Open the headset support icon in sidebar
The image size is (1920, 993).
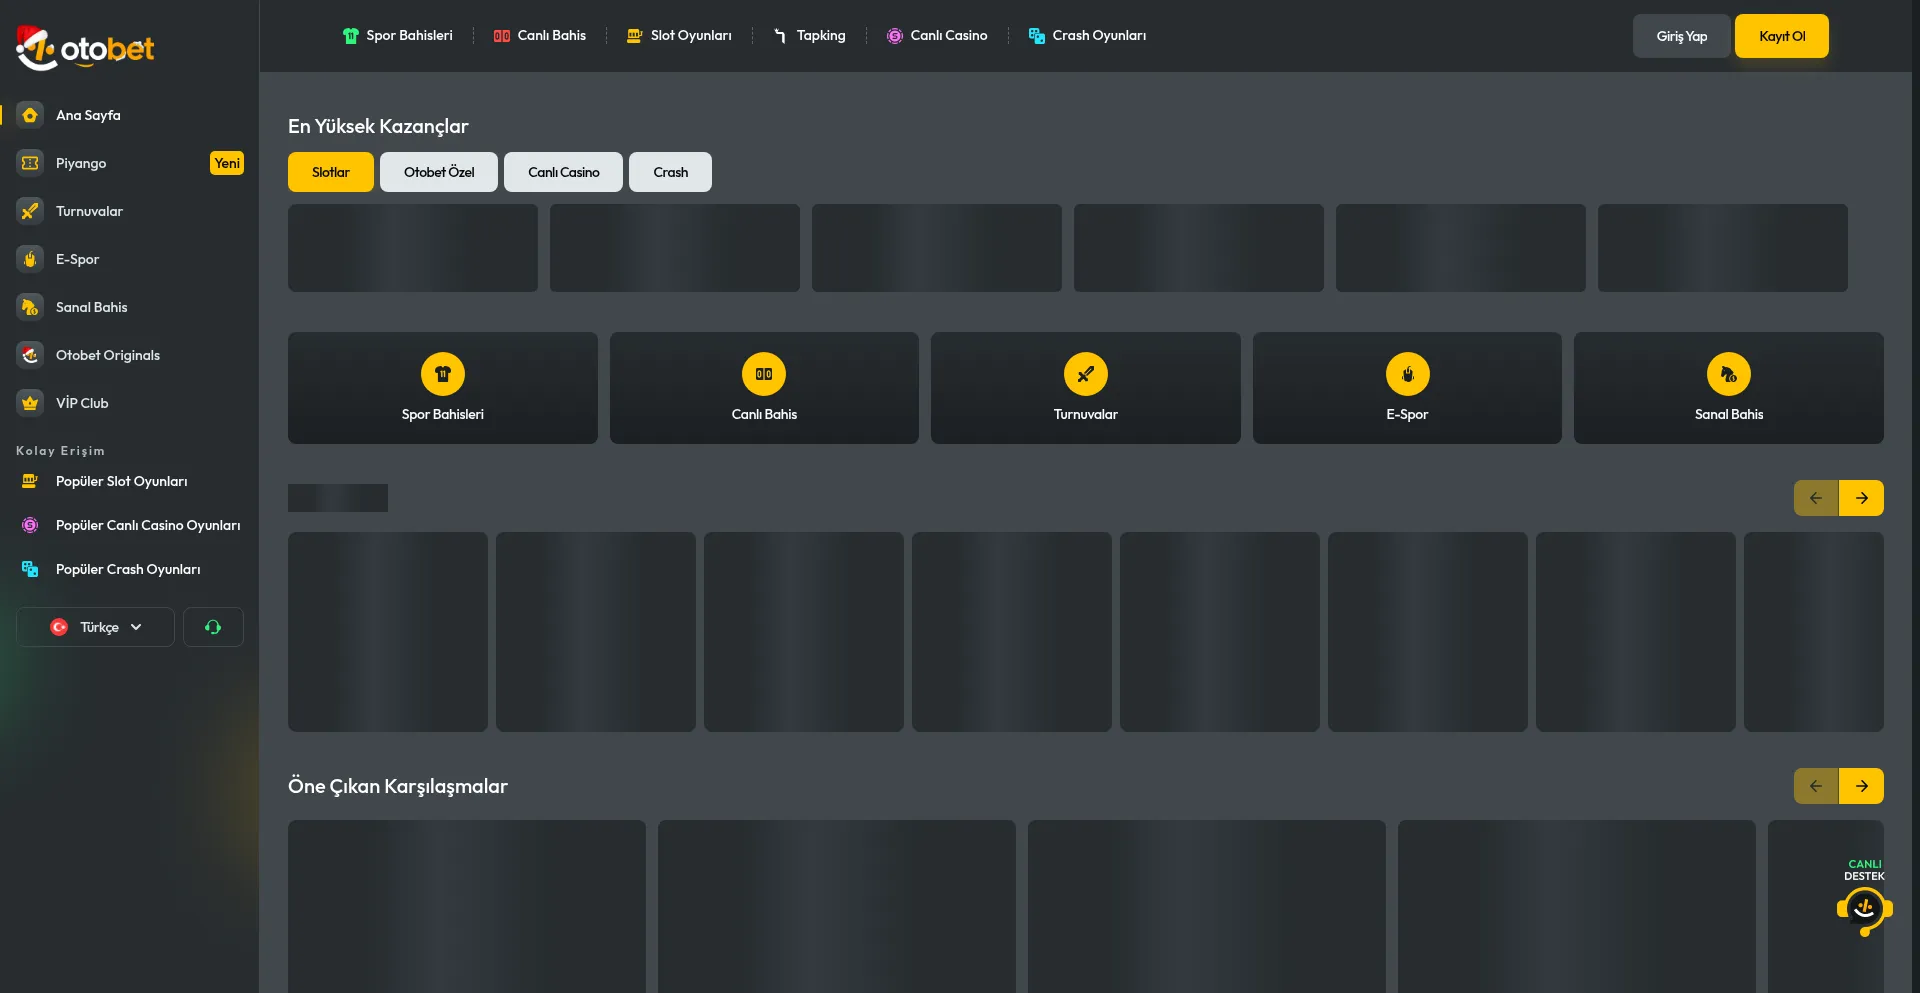213,627
